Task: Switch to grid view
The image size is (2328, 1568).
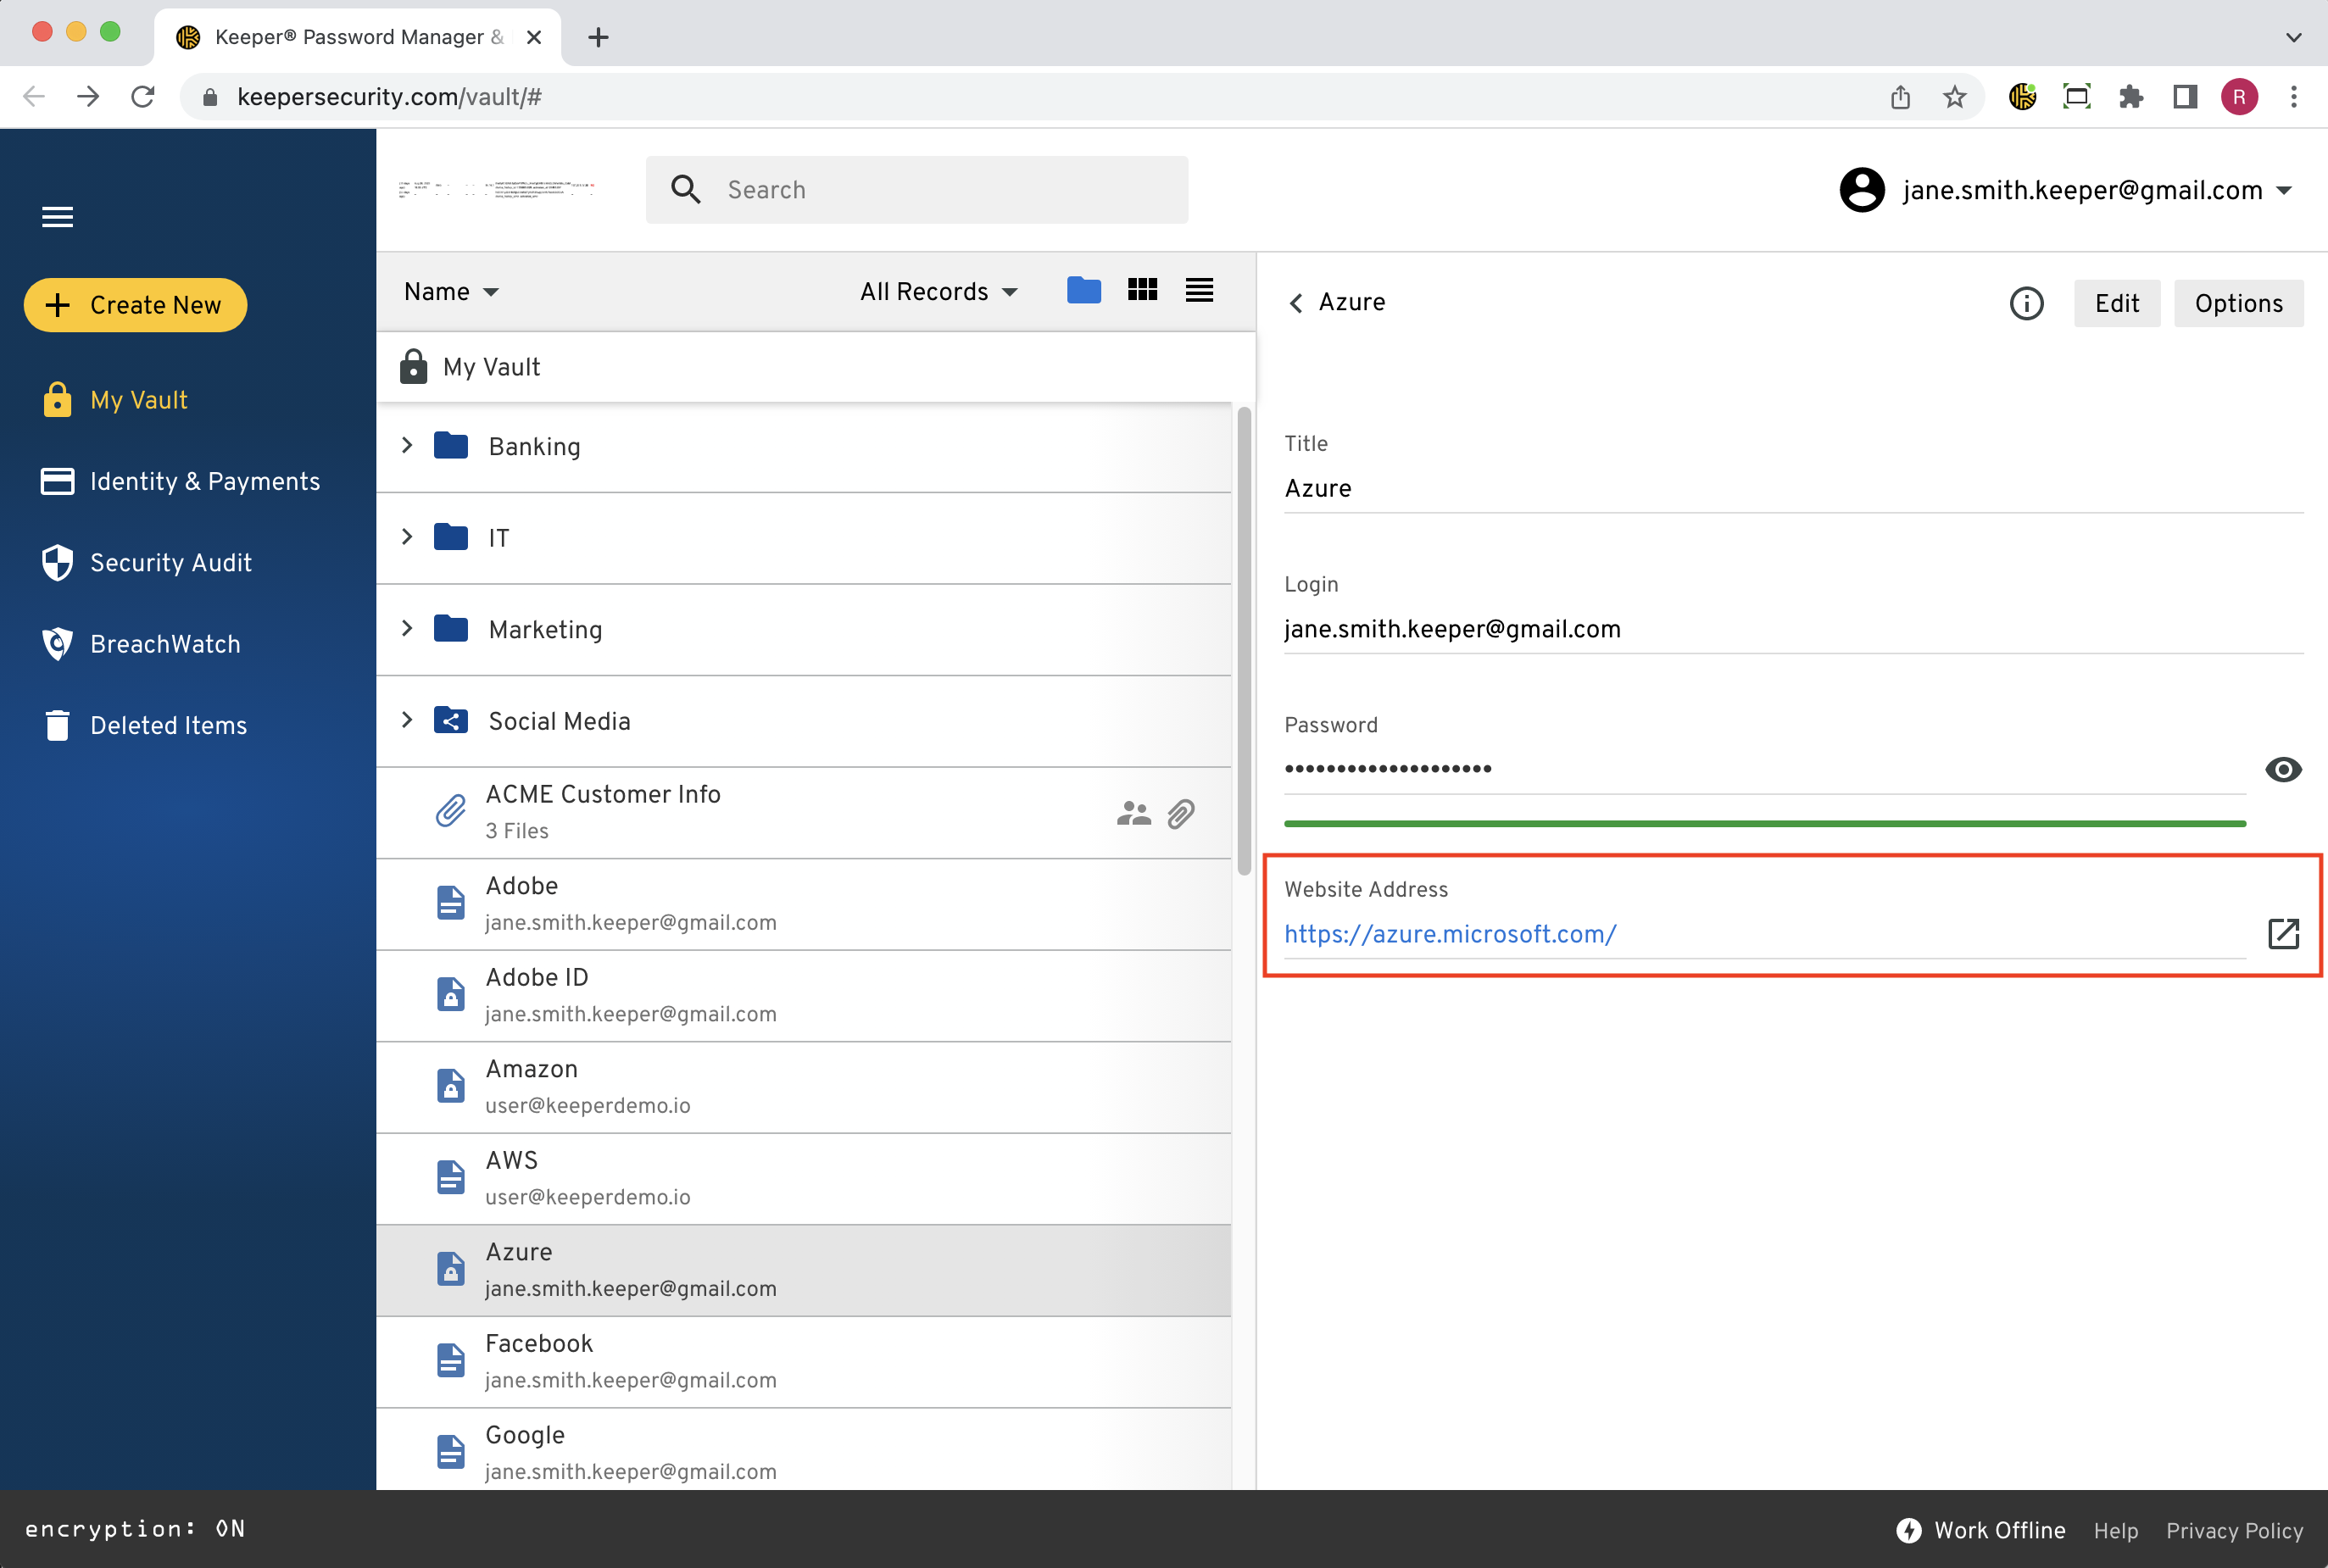Action: tap(1142, 290)
